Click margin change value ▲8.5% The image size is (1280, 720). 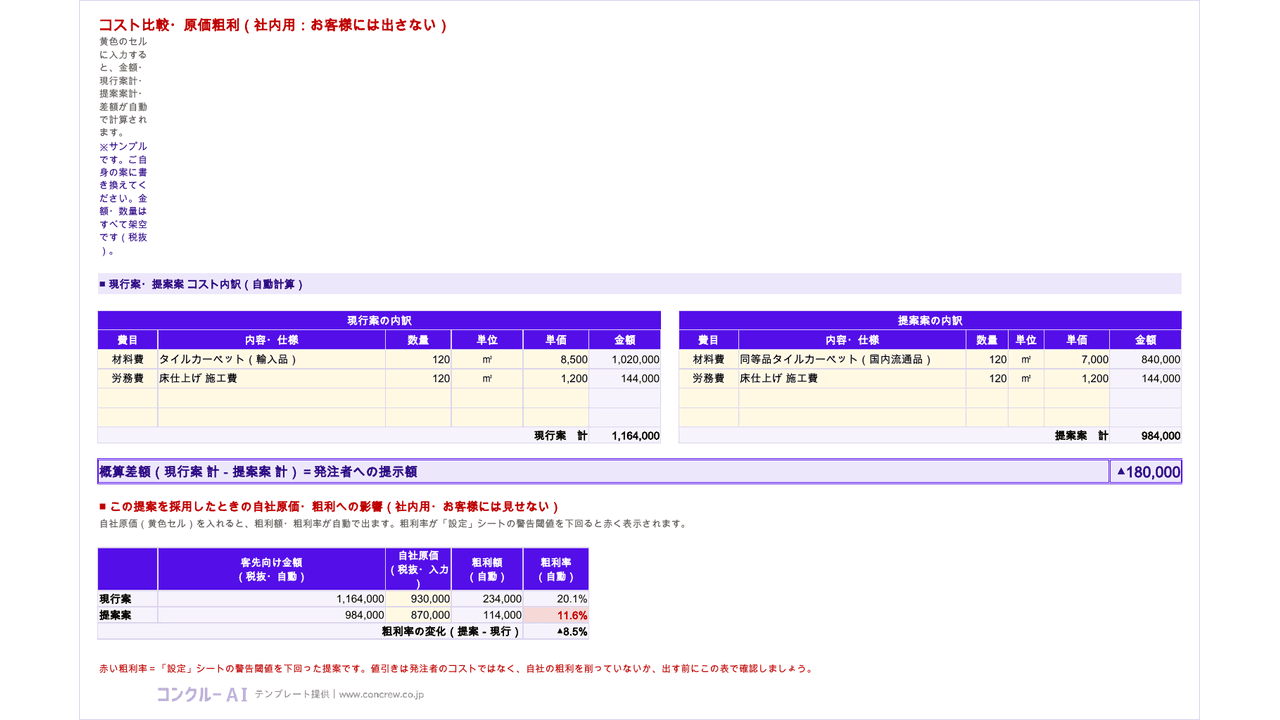pyautogui.click(x=556, y=632)
